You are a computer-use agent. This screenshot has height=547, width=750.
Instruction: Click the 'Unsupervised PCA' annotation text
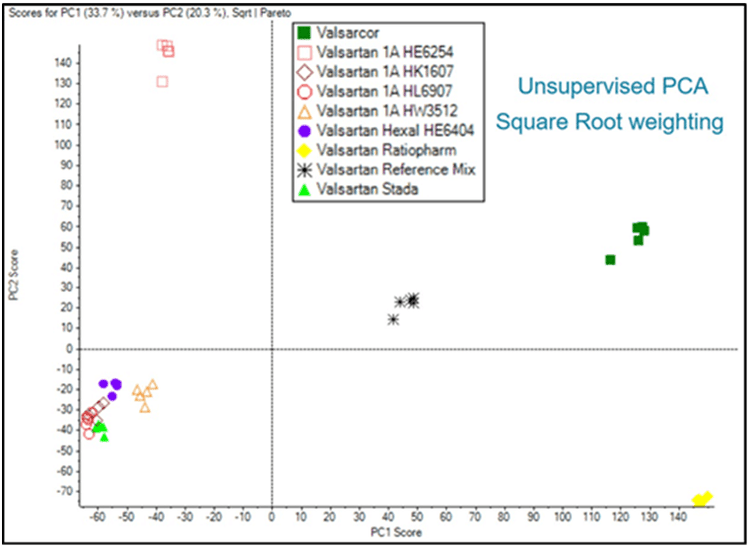[x=613, y=87]
